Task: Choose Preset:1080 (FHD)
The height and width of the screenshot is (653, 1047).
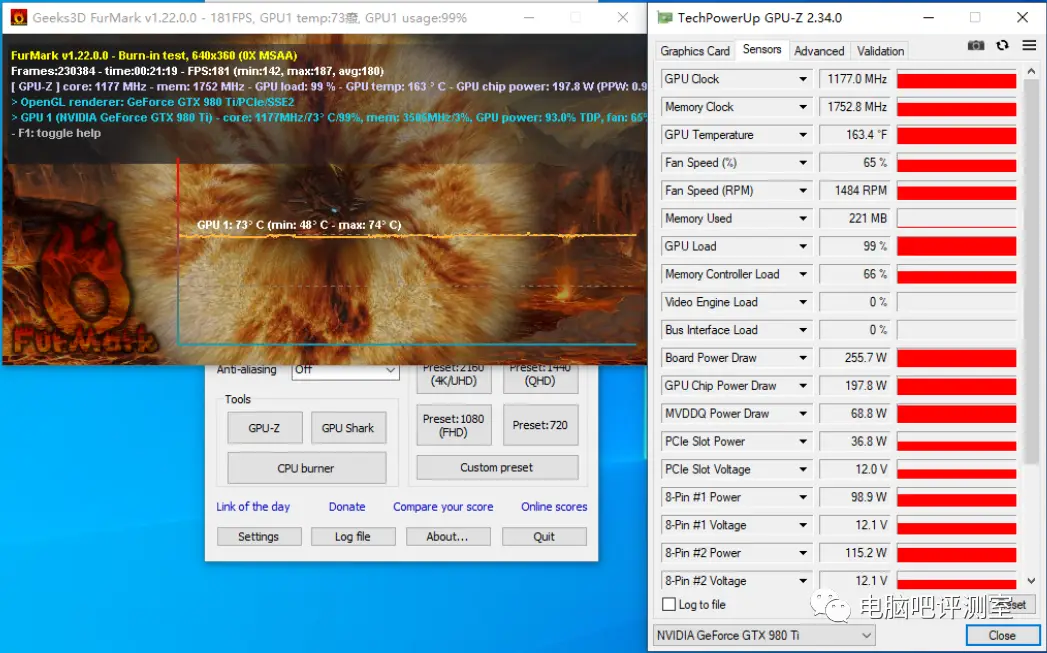Action: pos(453,425)
